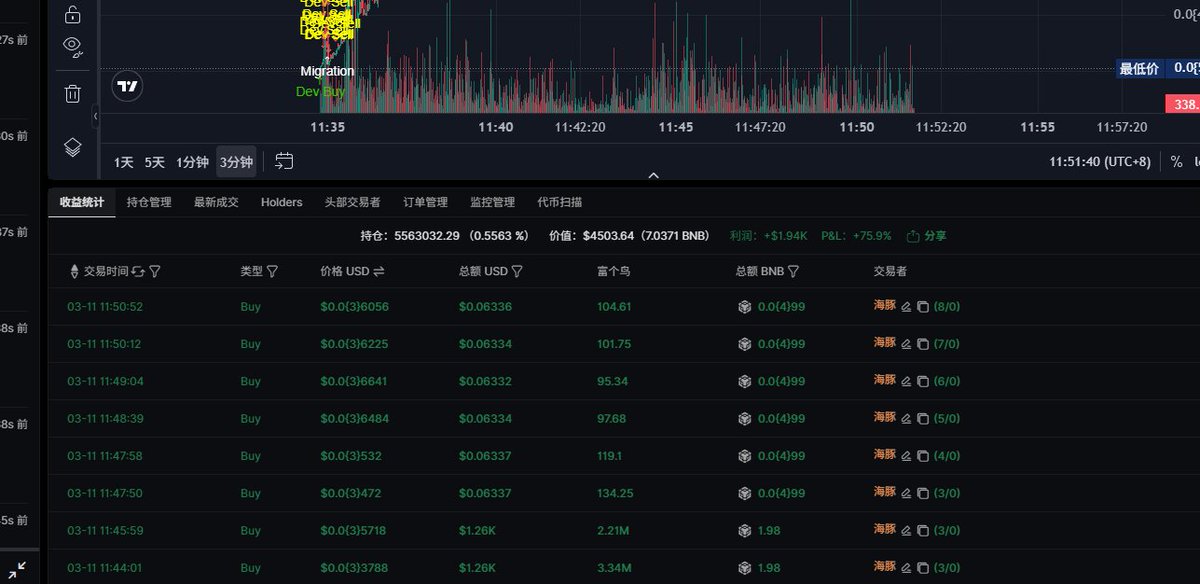Open the filter funnel for 总额 BNB column
Screen dimensions: 1200x584
(x=793, y=271)
